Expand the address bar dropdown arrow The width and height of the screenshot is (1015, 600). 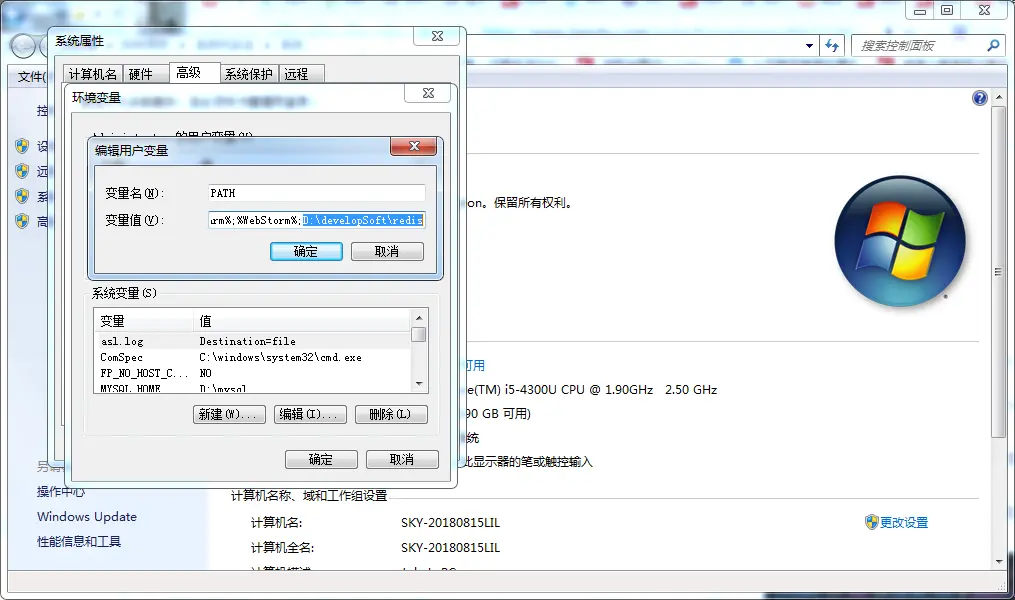pyautogui.click(x=809, y=46)
